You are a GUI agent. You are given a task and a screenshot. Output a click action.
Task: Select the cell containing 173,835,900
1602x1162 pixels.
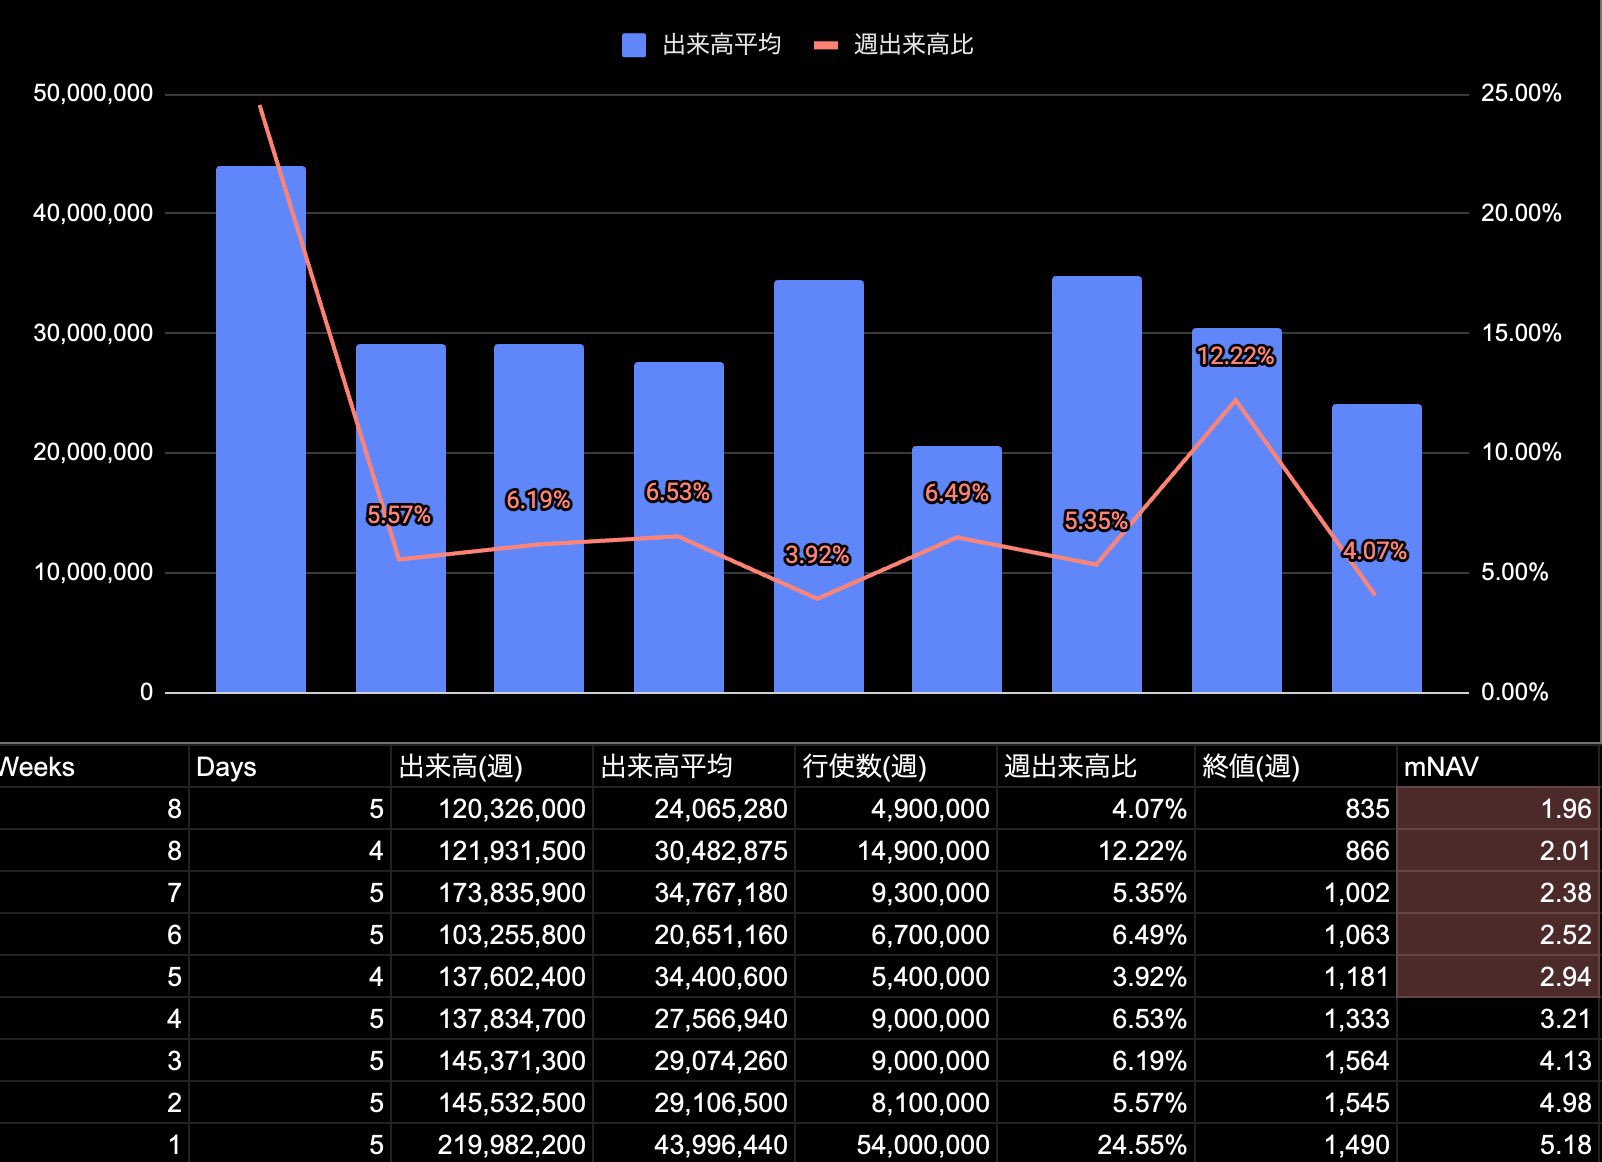tap(492, 893)
